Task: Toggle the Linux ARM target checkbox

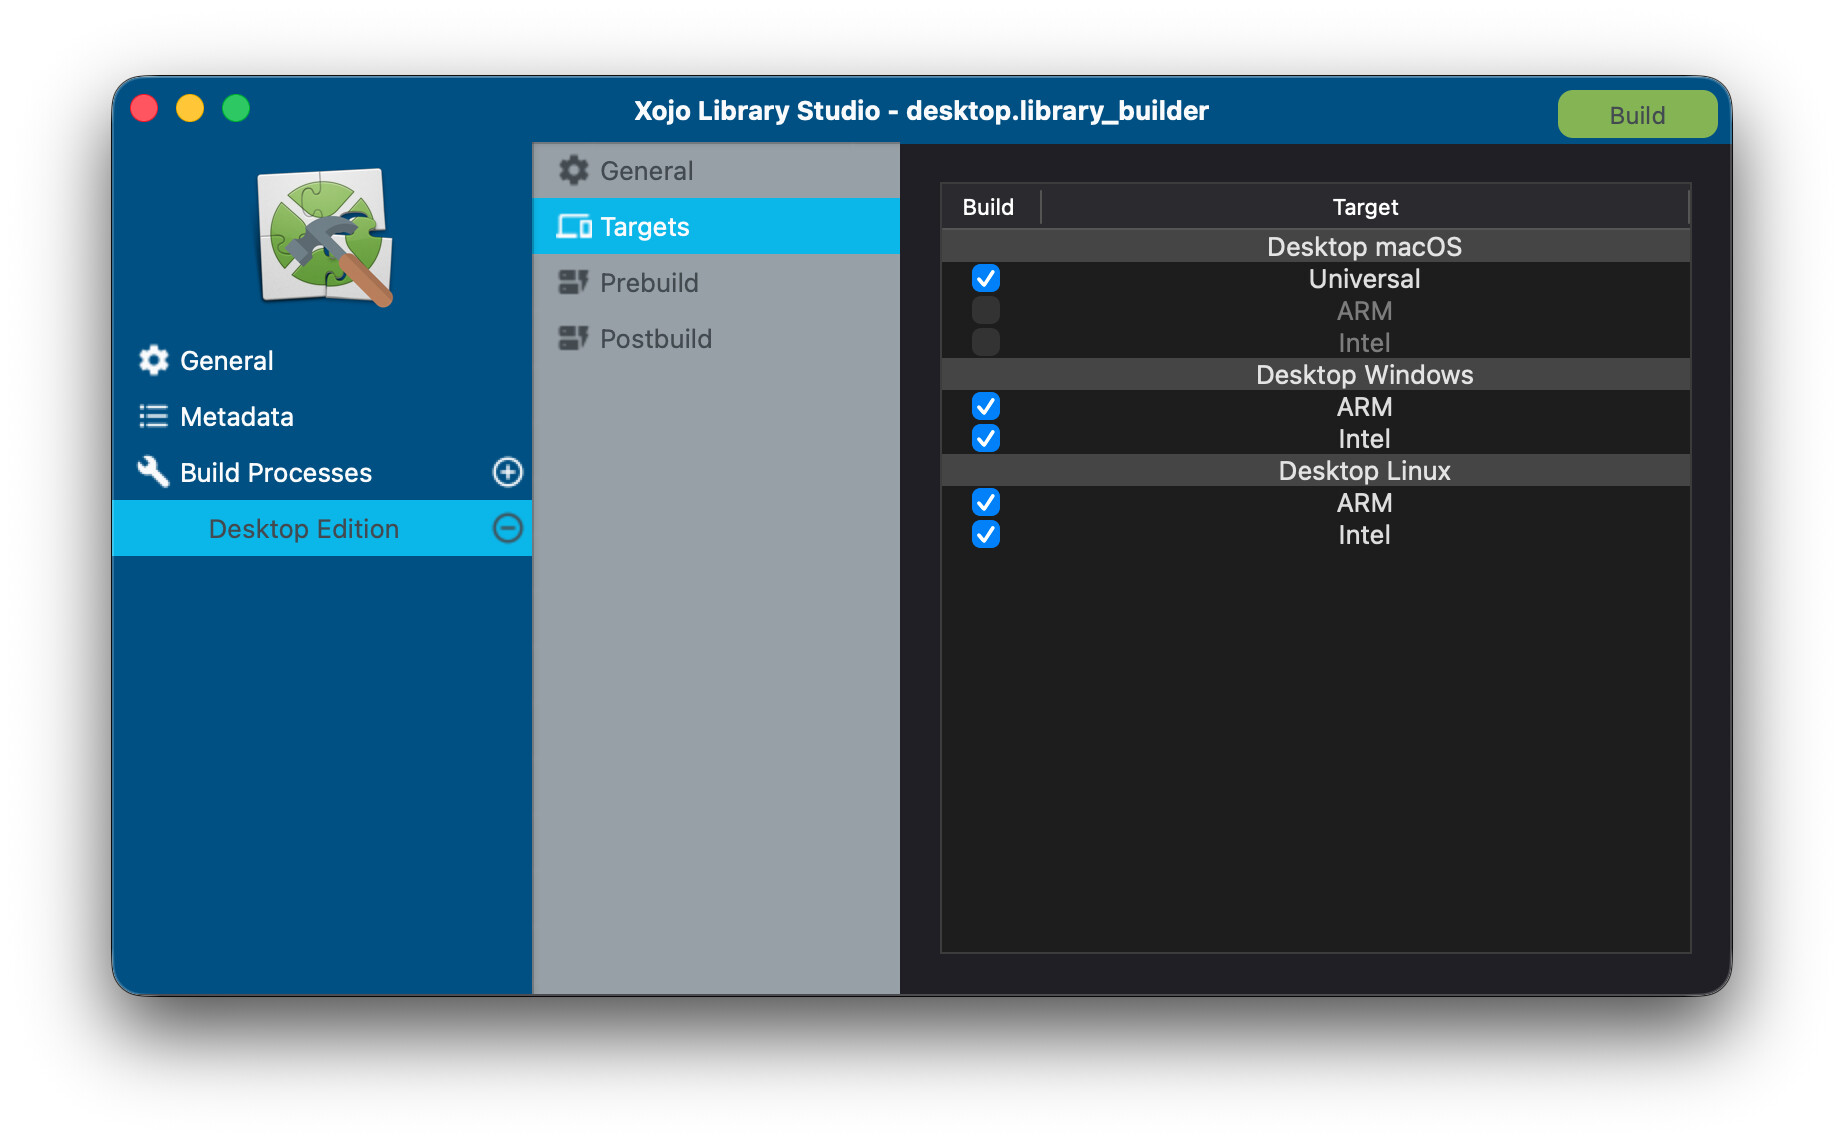Action: tap(985, 502)
